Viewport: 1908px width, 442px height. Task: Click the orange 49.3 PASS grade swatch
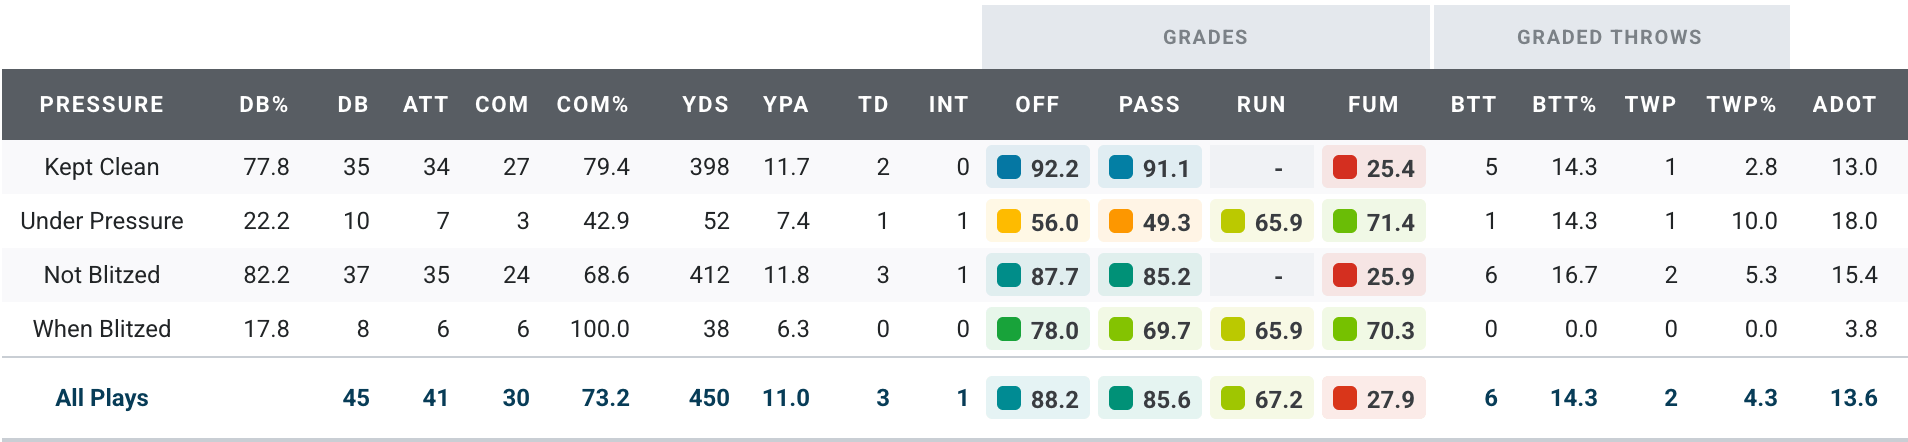coord(1121,222)
